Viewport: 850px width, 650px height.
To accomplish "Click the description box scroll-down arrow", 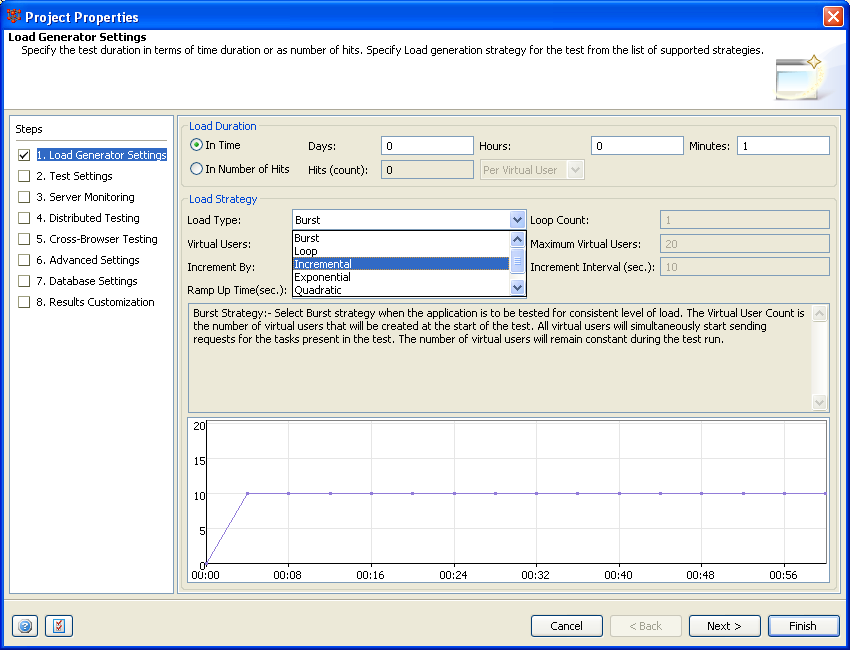I will coord(819,402).
